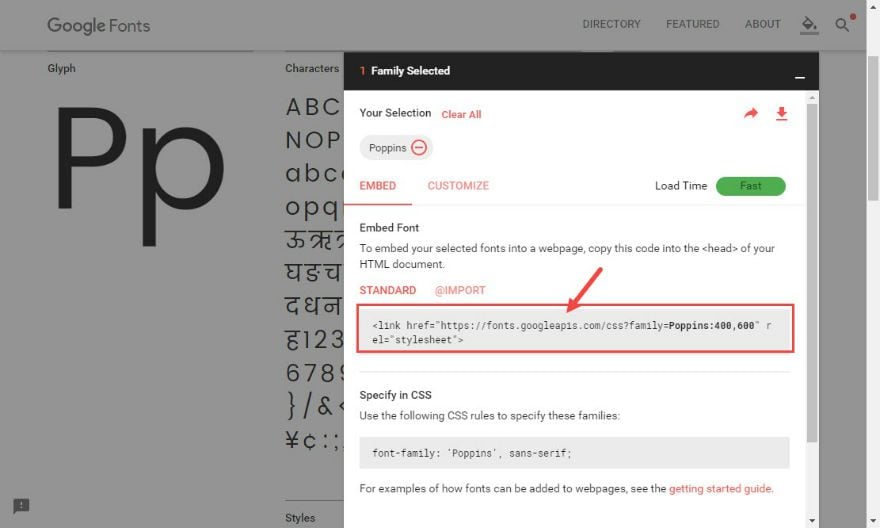Open the search magnifier icon
Image resolution: width=880 pixels, height=528 pixels.
pyautogui.click(x=842, y=24)
